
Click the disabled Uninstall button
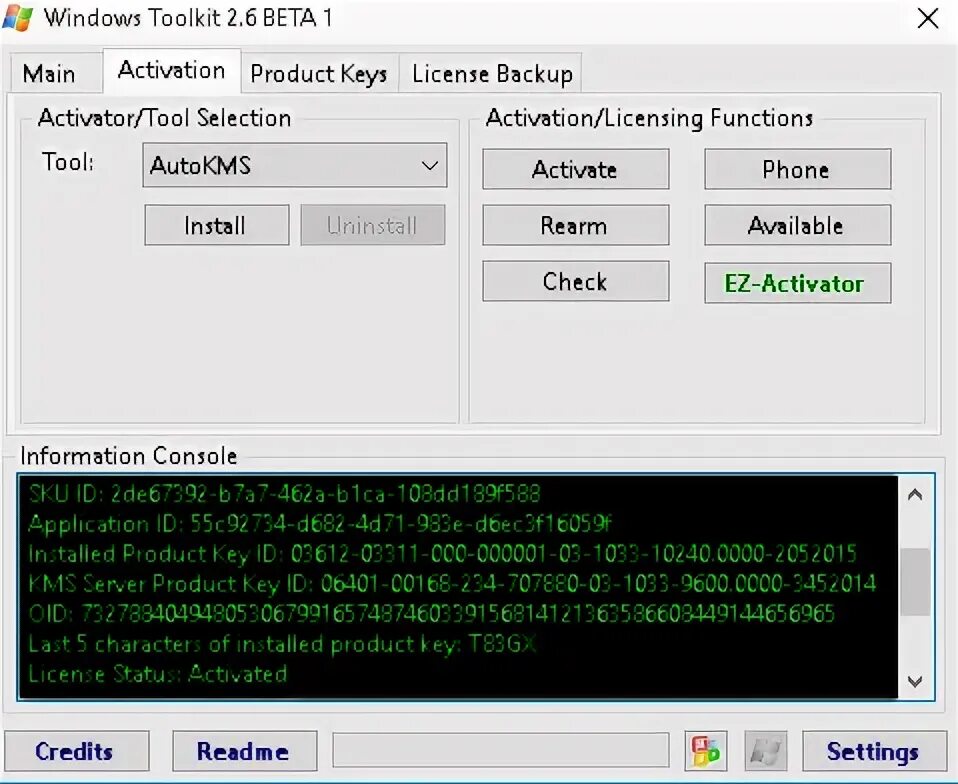click(x=373, y=225)
